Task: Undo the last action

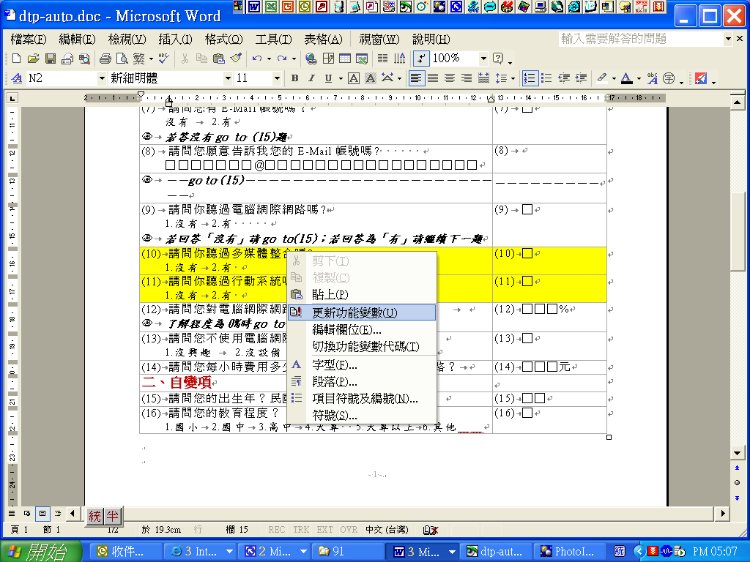Action: click(257, 58)
